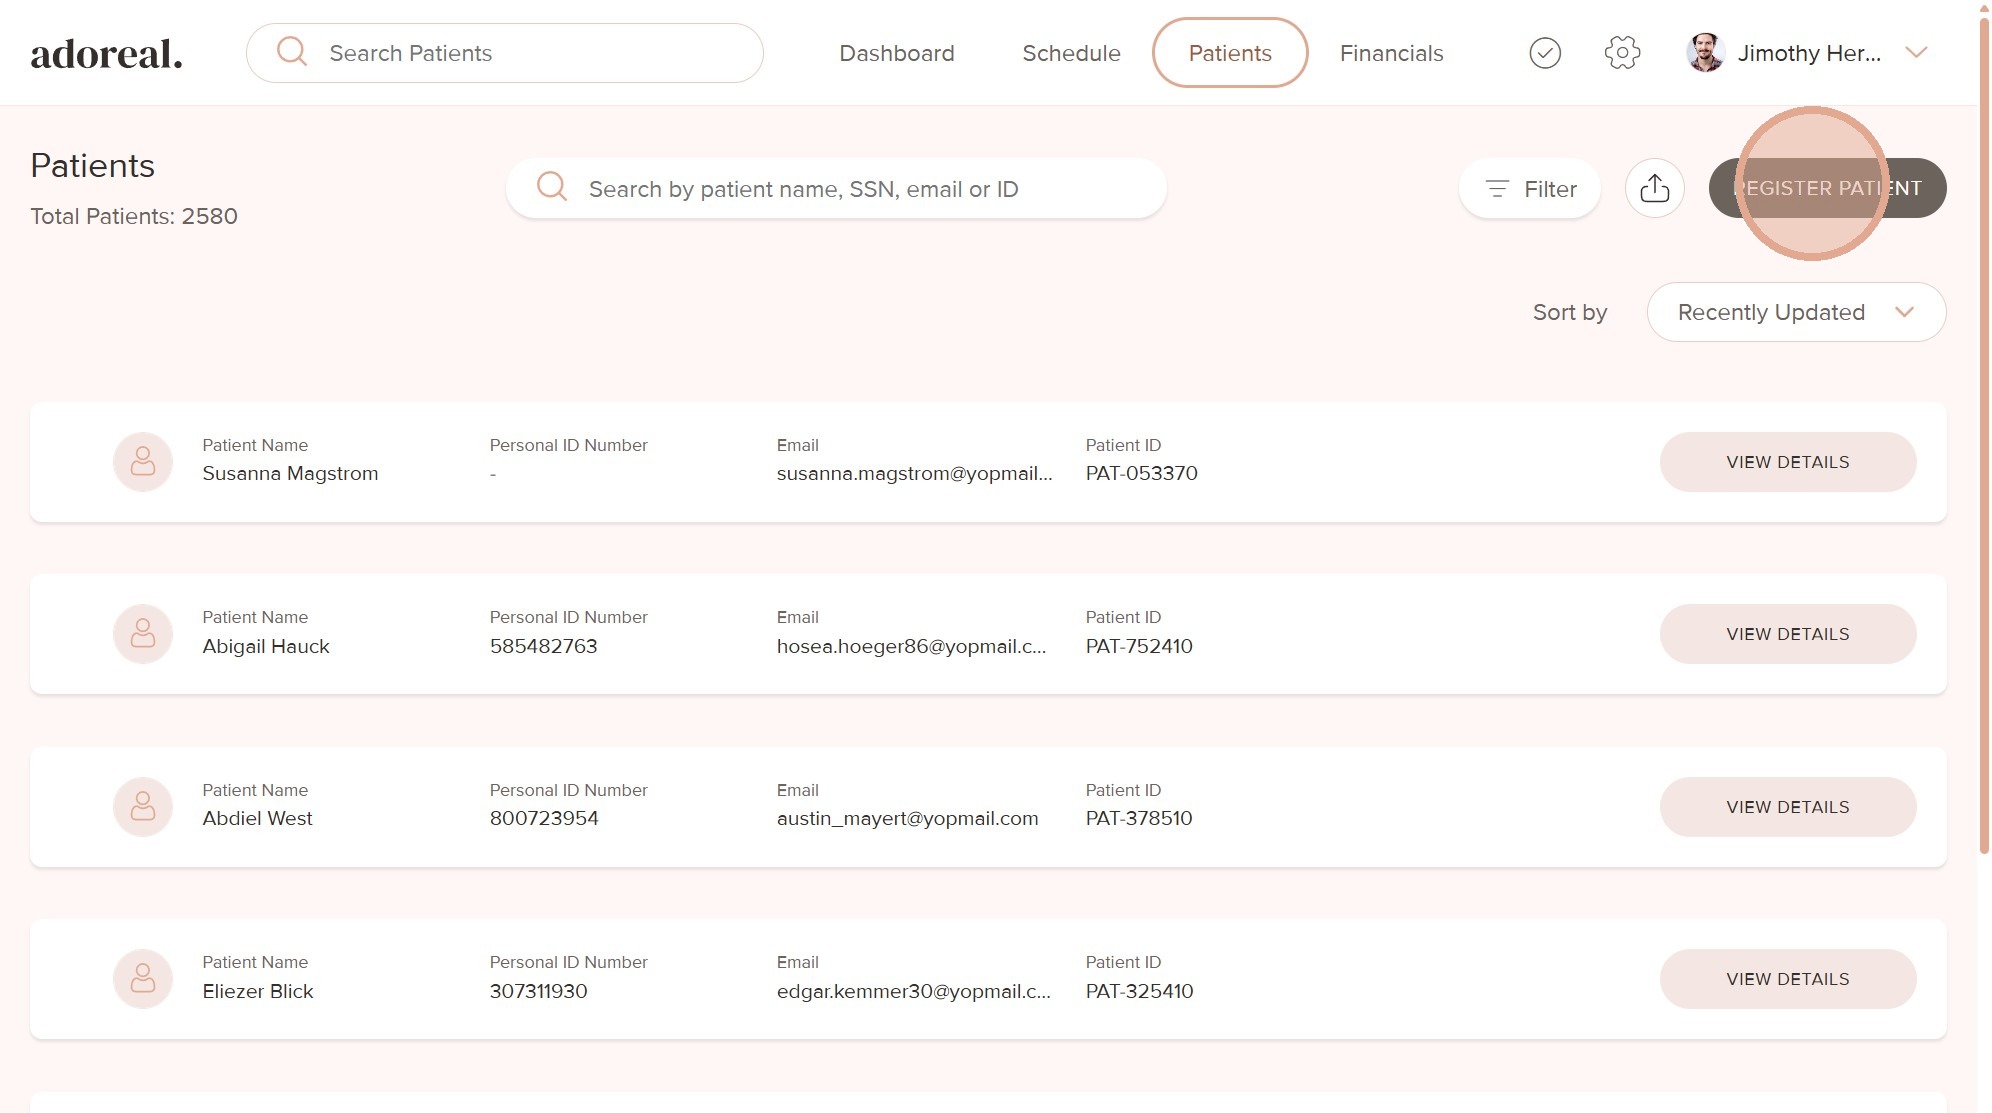Click Susanna Magstrom's avatar icon

143,461
